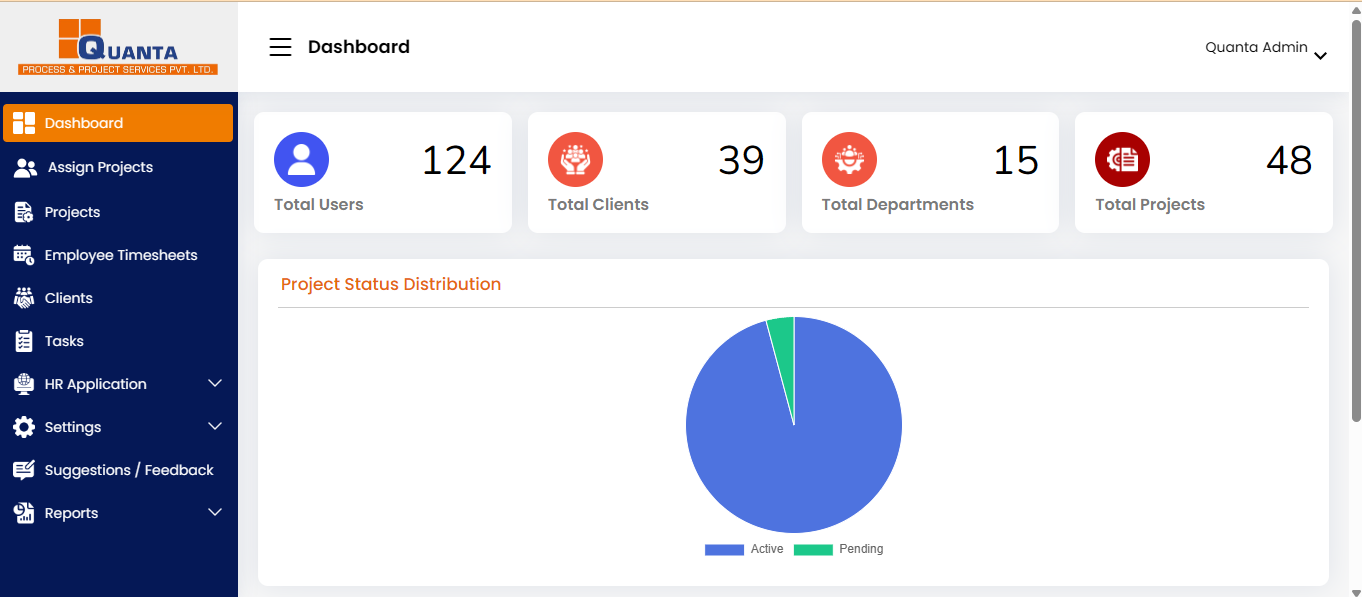Toggle the hamburger menu icon
The height and width of the screenshot is (597, 1362).
click(281, 47)
